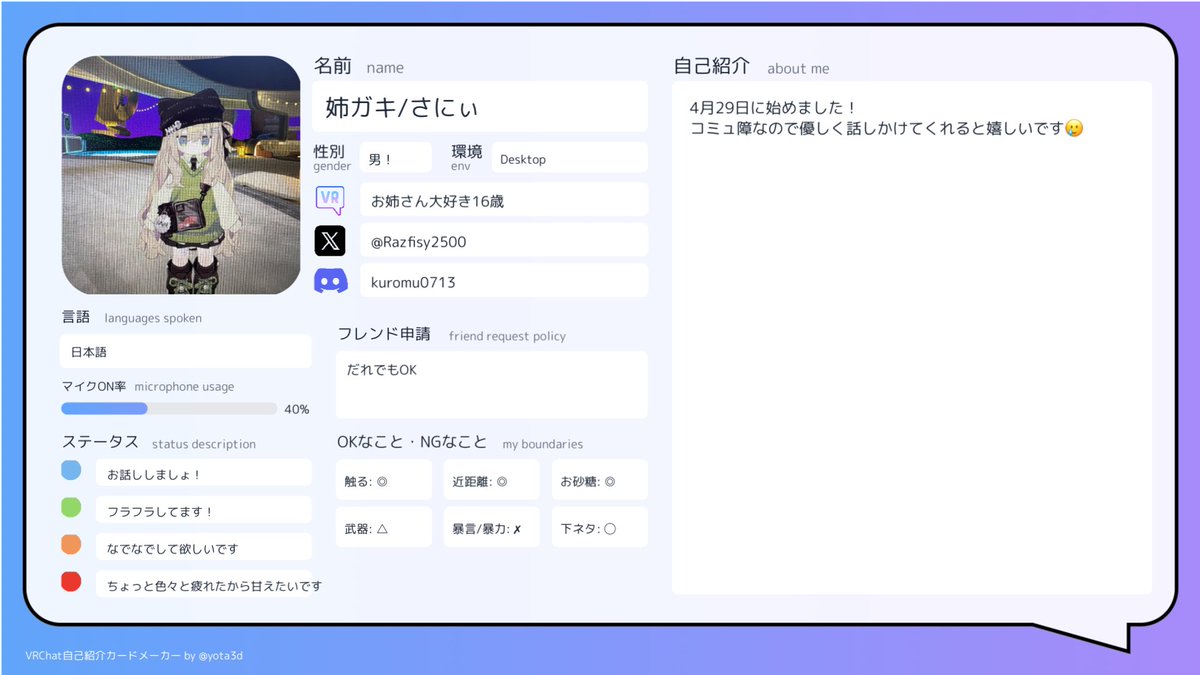Click the green status color dot
Viewport: 1200px width, 675px height.
pos(71,507)
